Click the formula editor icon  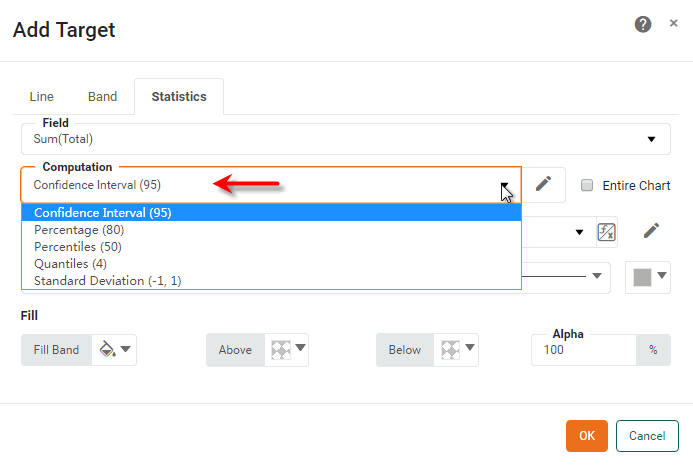(606, 231)
